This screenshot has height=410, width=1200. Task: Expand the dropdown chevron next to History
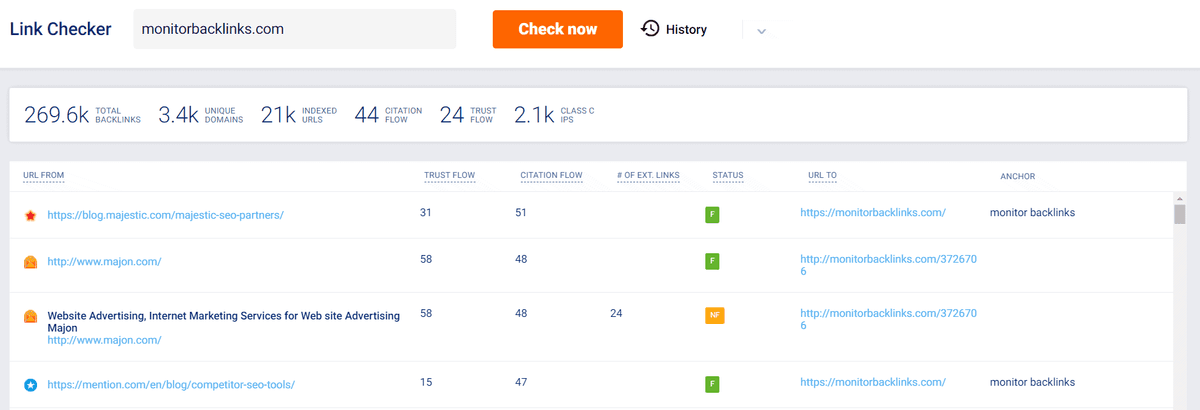[x=762, y=31]
